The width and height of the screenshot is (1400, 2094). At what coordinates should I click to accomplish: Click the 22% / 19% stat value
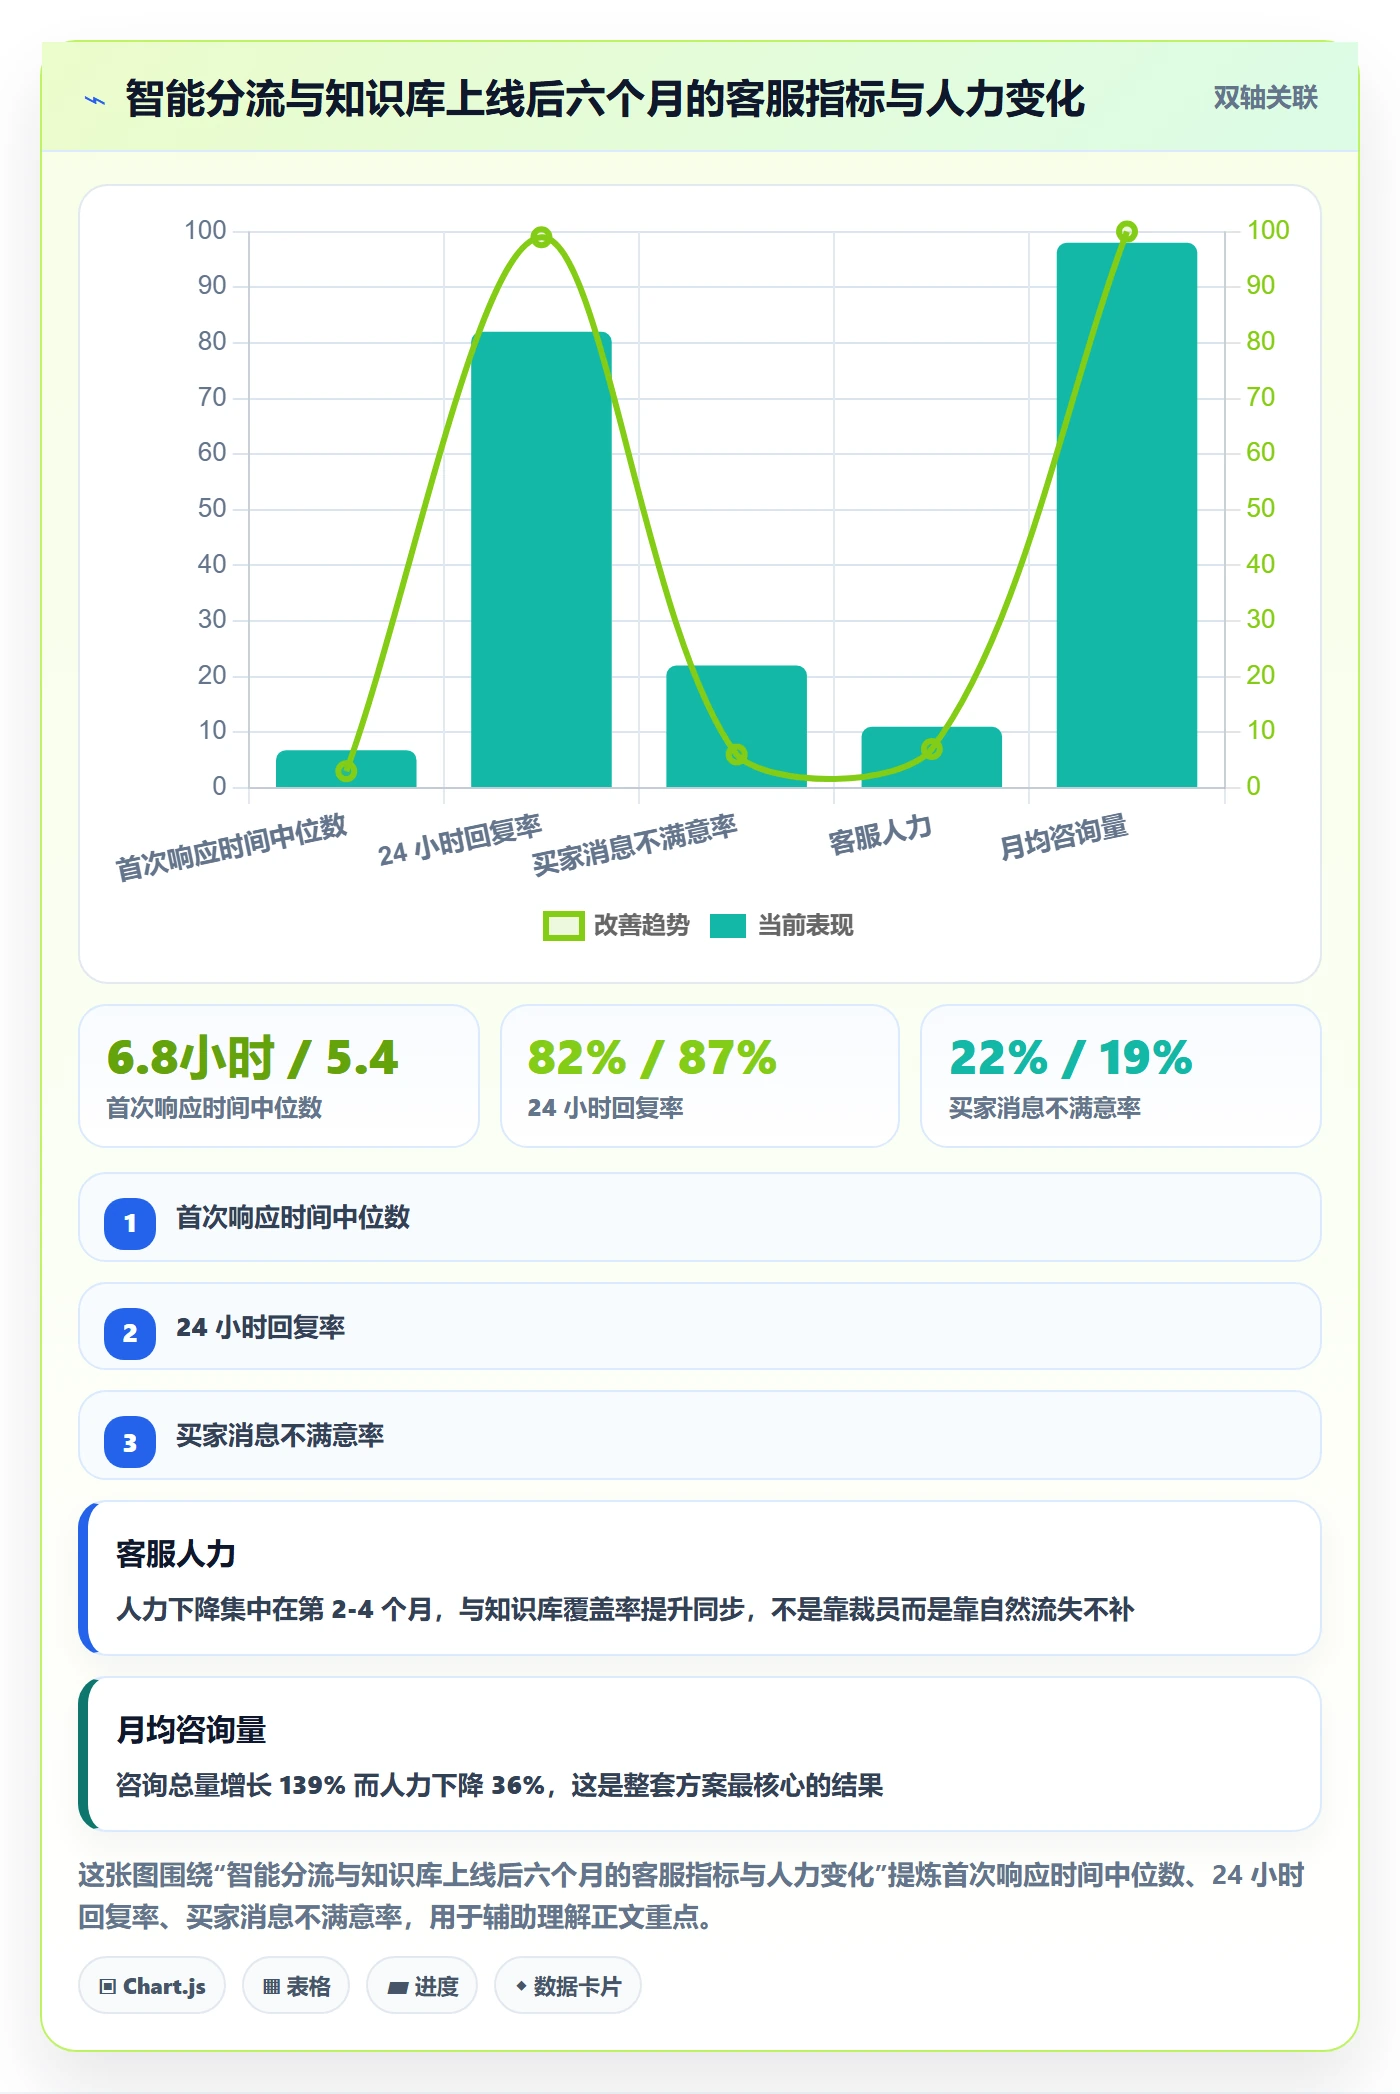click(x=1071, y=1058)
